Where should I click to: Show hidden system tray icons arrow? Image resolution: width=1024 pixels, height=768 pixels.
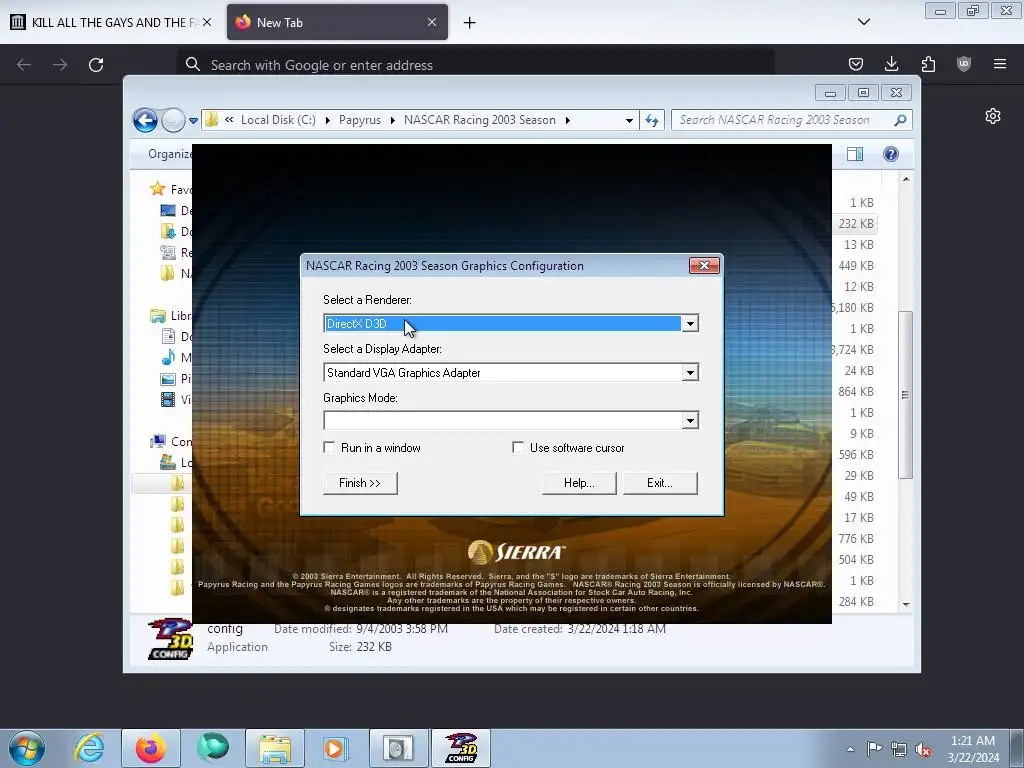pyautogui.click(x=850, y=749)
